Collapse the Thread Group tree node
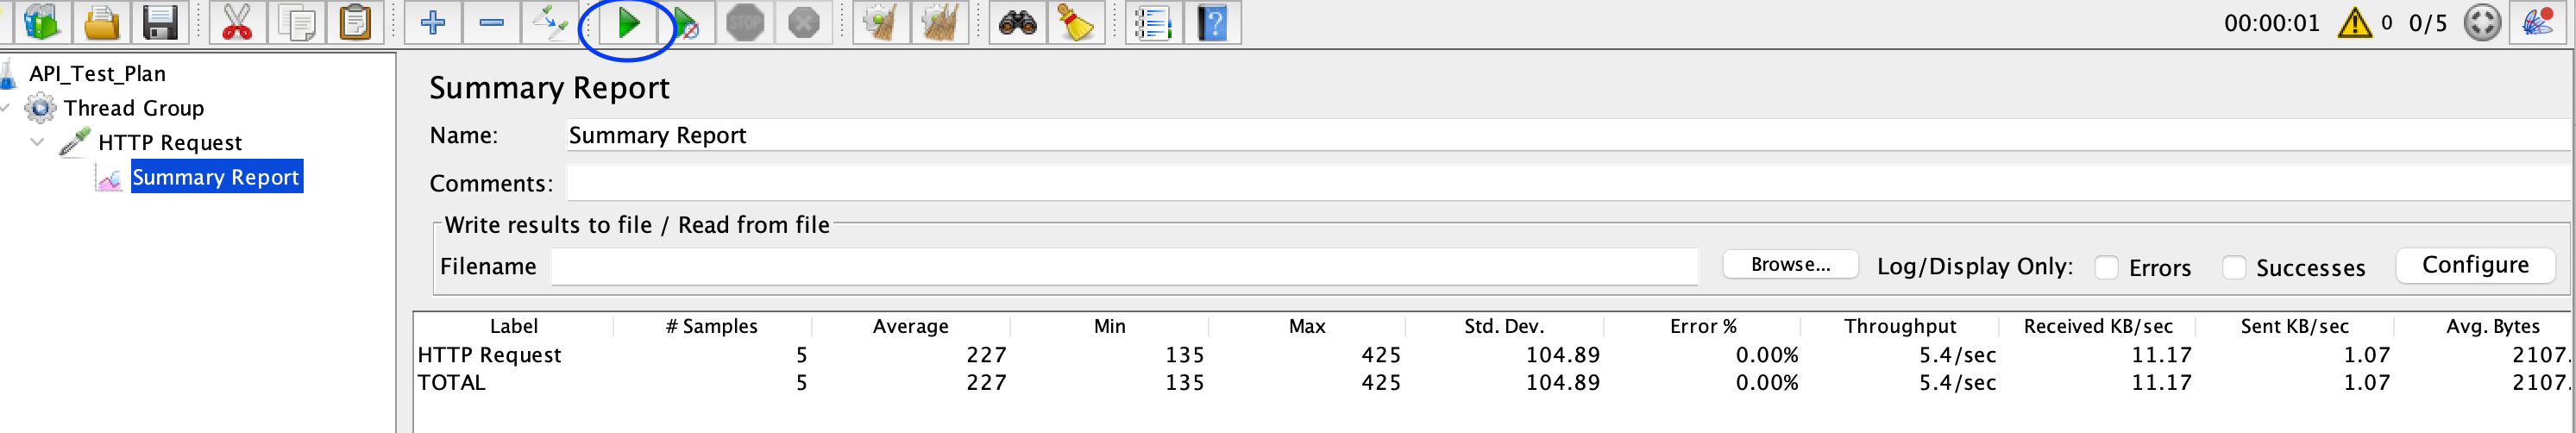 [x=6, y=107]
